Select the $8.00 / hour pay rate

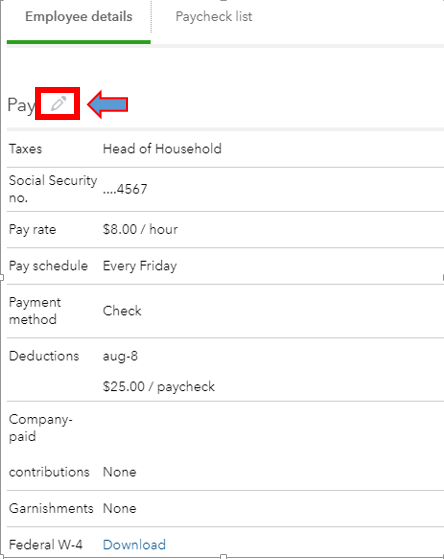pos(140,229)
